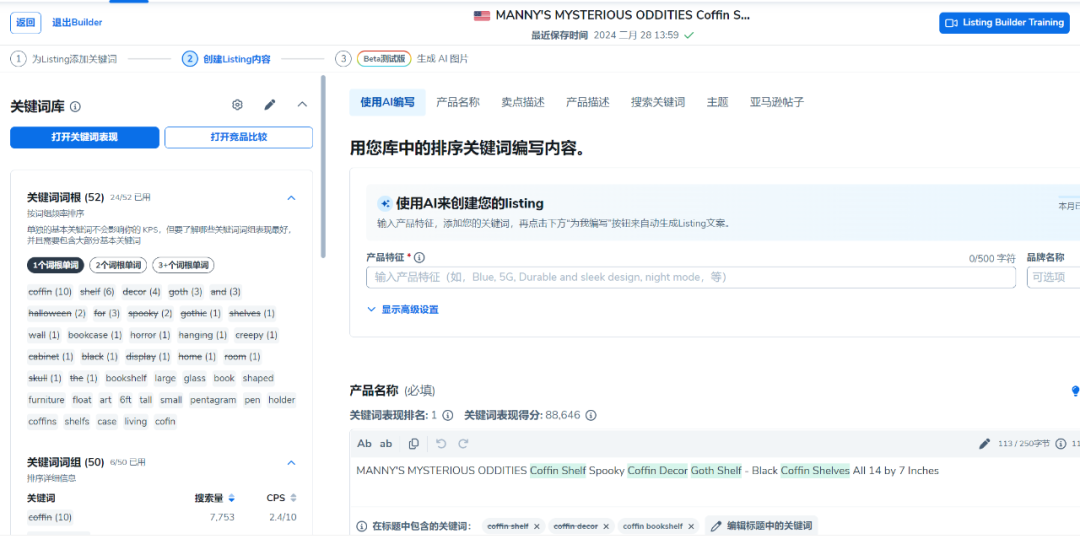Screen dimensions: 1080x539
Task: Switch to the 亚马逊帖子 tab
Action: click(777, 102)
